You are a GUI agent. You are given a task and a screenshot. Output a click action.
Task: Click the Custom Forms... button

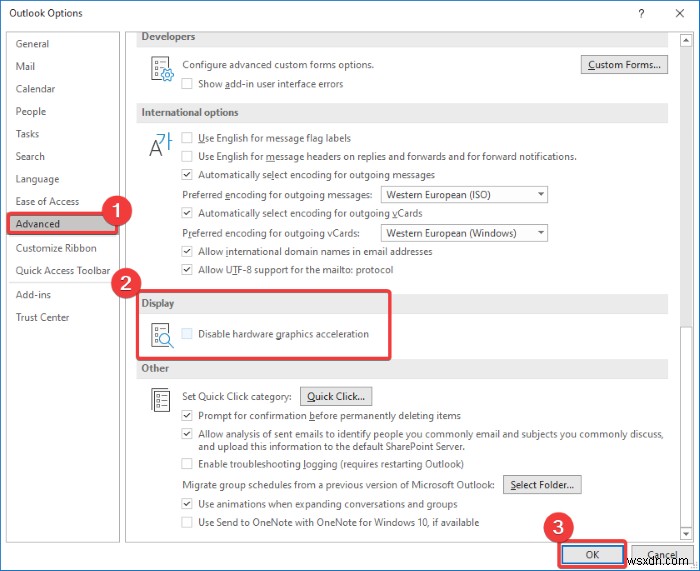[x=624, y=65]
